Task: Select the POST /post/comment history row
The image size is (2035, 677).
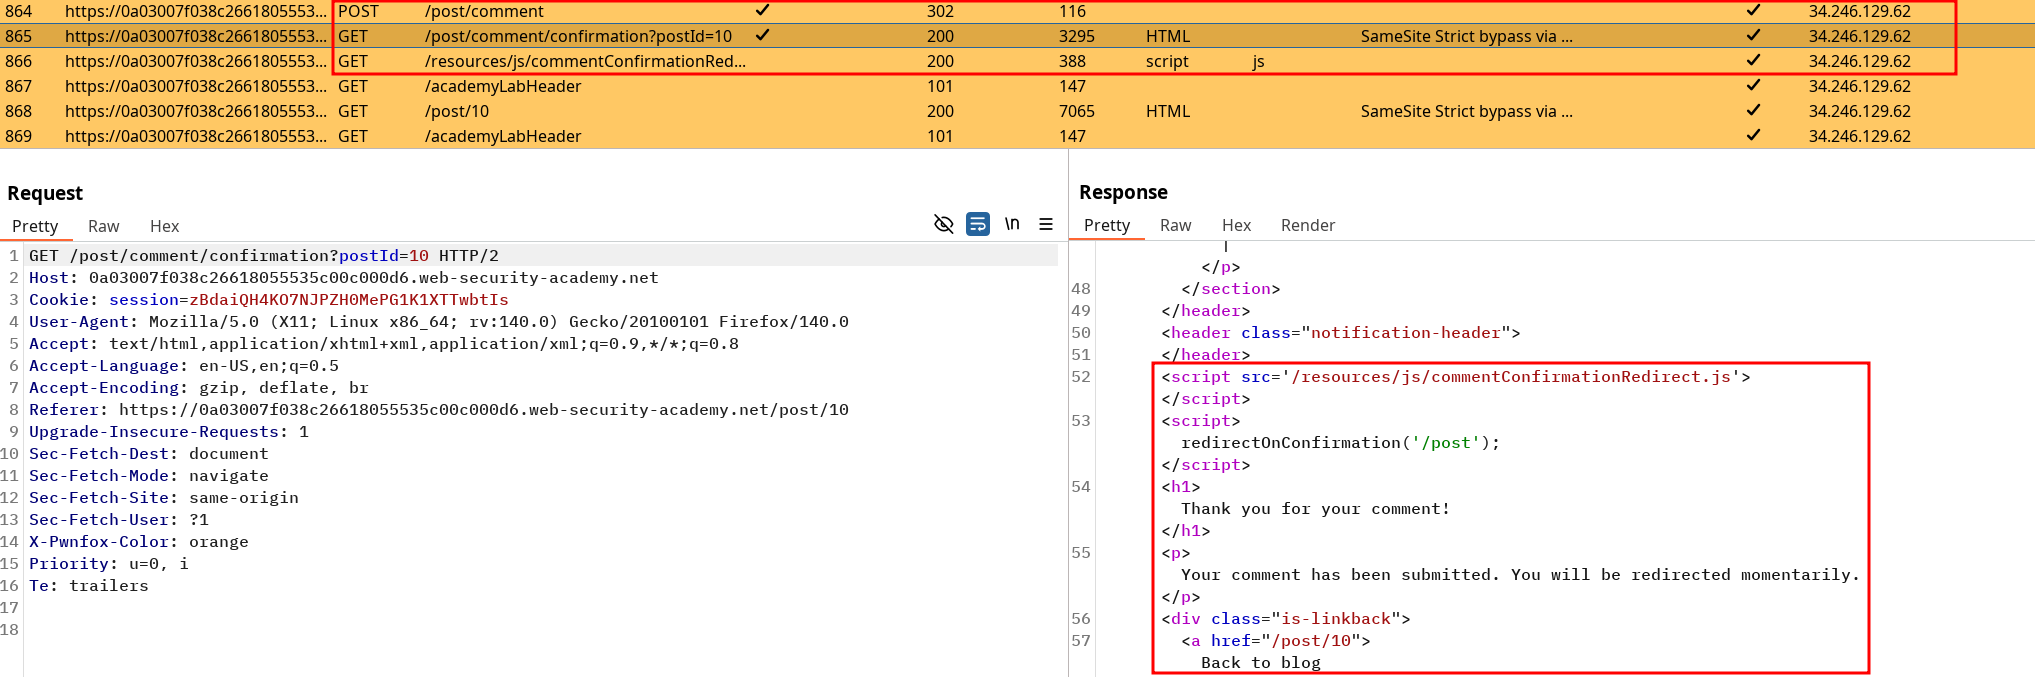Action: 484,11
